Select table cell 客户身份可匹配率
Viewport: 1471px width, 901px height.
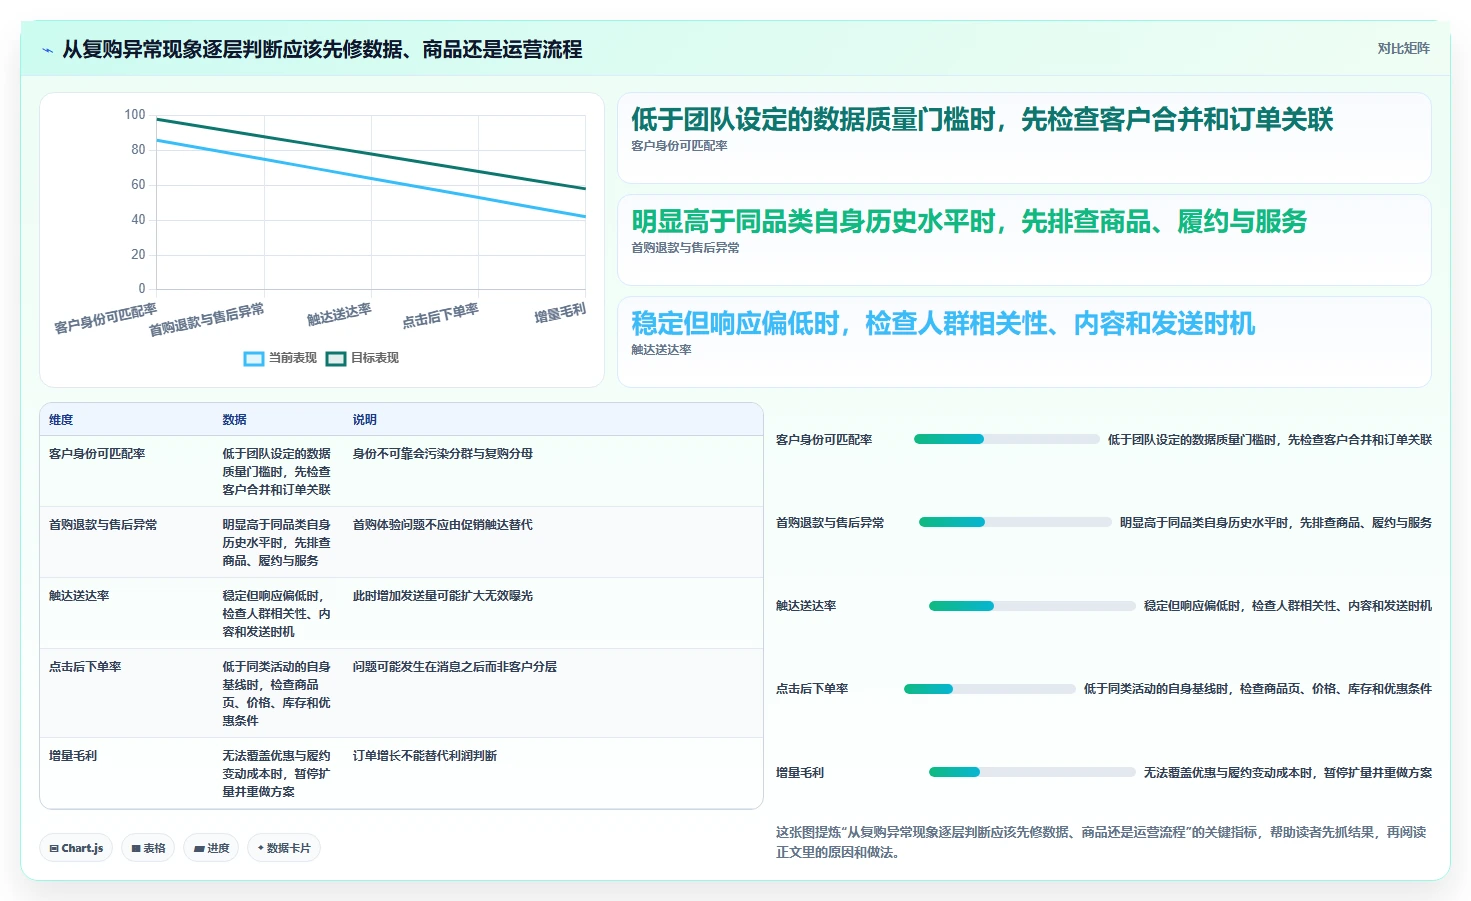[x=97, y=454]
